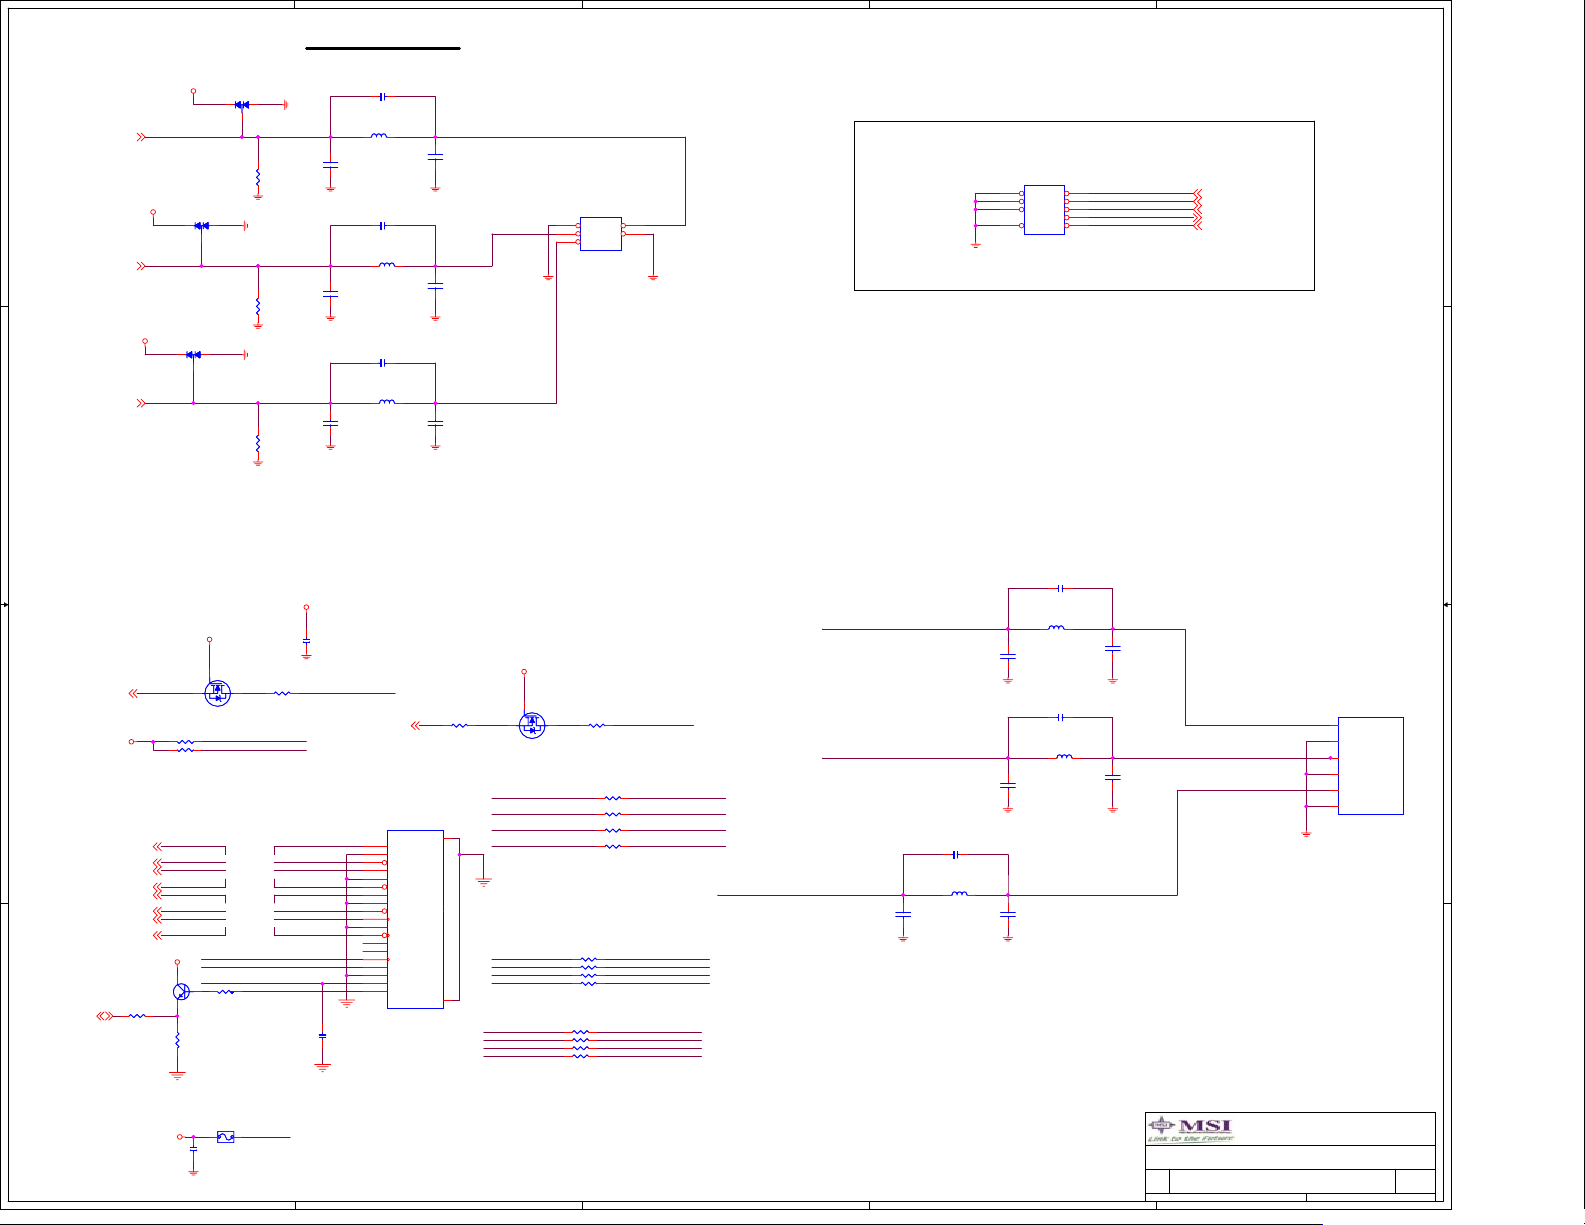Viewport: 1585px width, 1225px height.
Task: Select the IC inside the framed box
Action: point(1044,210)
